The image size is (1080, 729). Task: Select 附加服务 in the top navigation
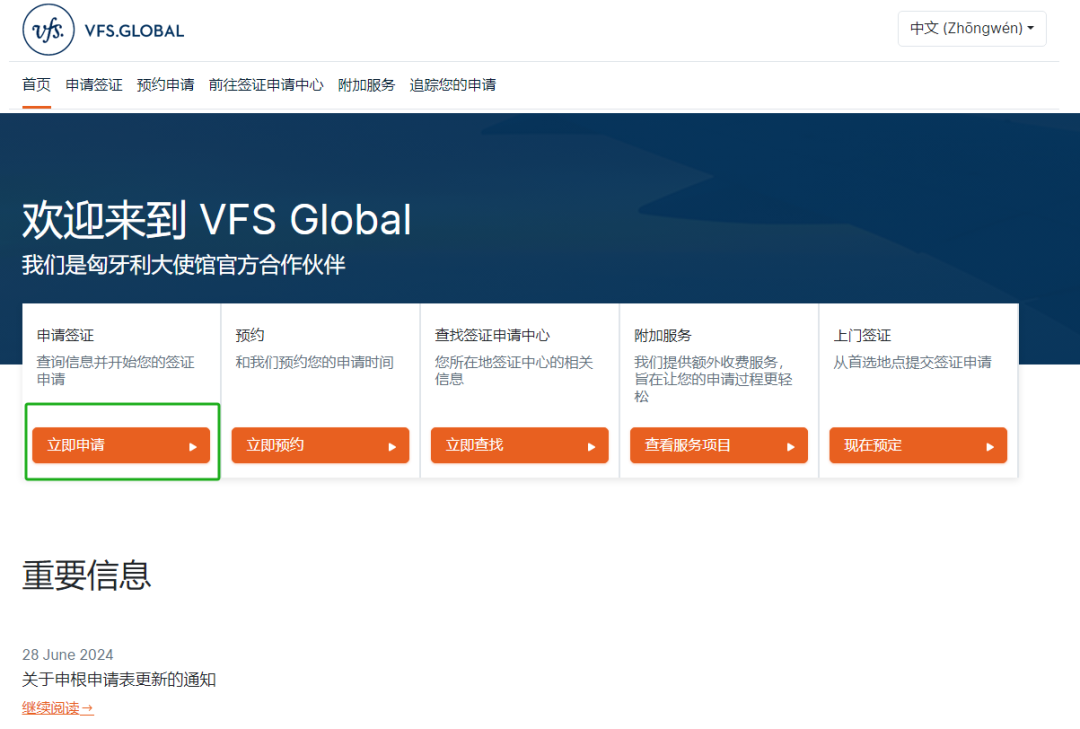(x=366, y=85)
